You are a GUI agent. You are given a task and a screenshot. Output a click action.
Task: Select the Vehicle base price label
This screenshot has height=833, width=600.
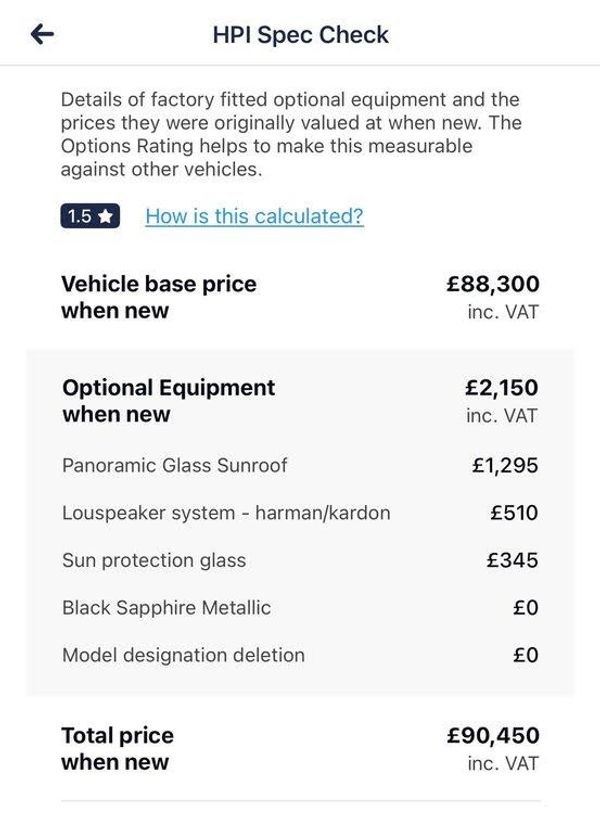click(x=158, y=297)
